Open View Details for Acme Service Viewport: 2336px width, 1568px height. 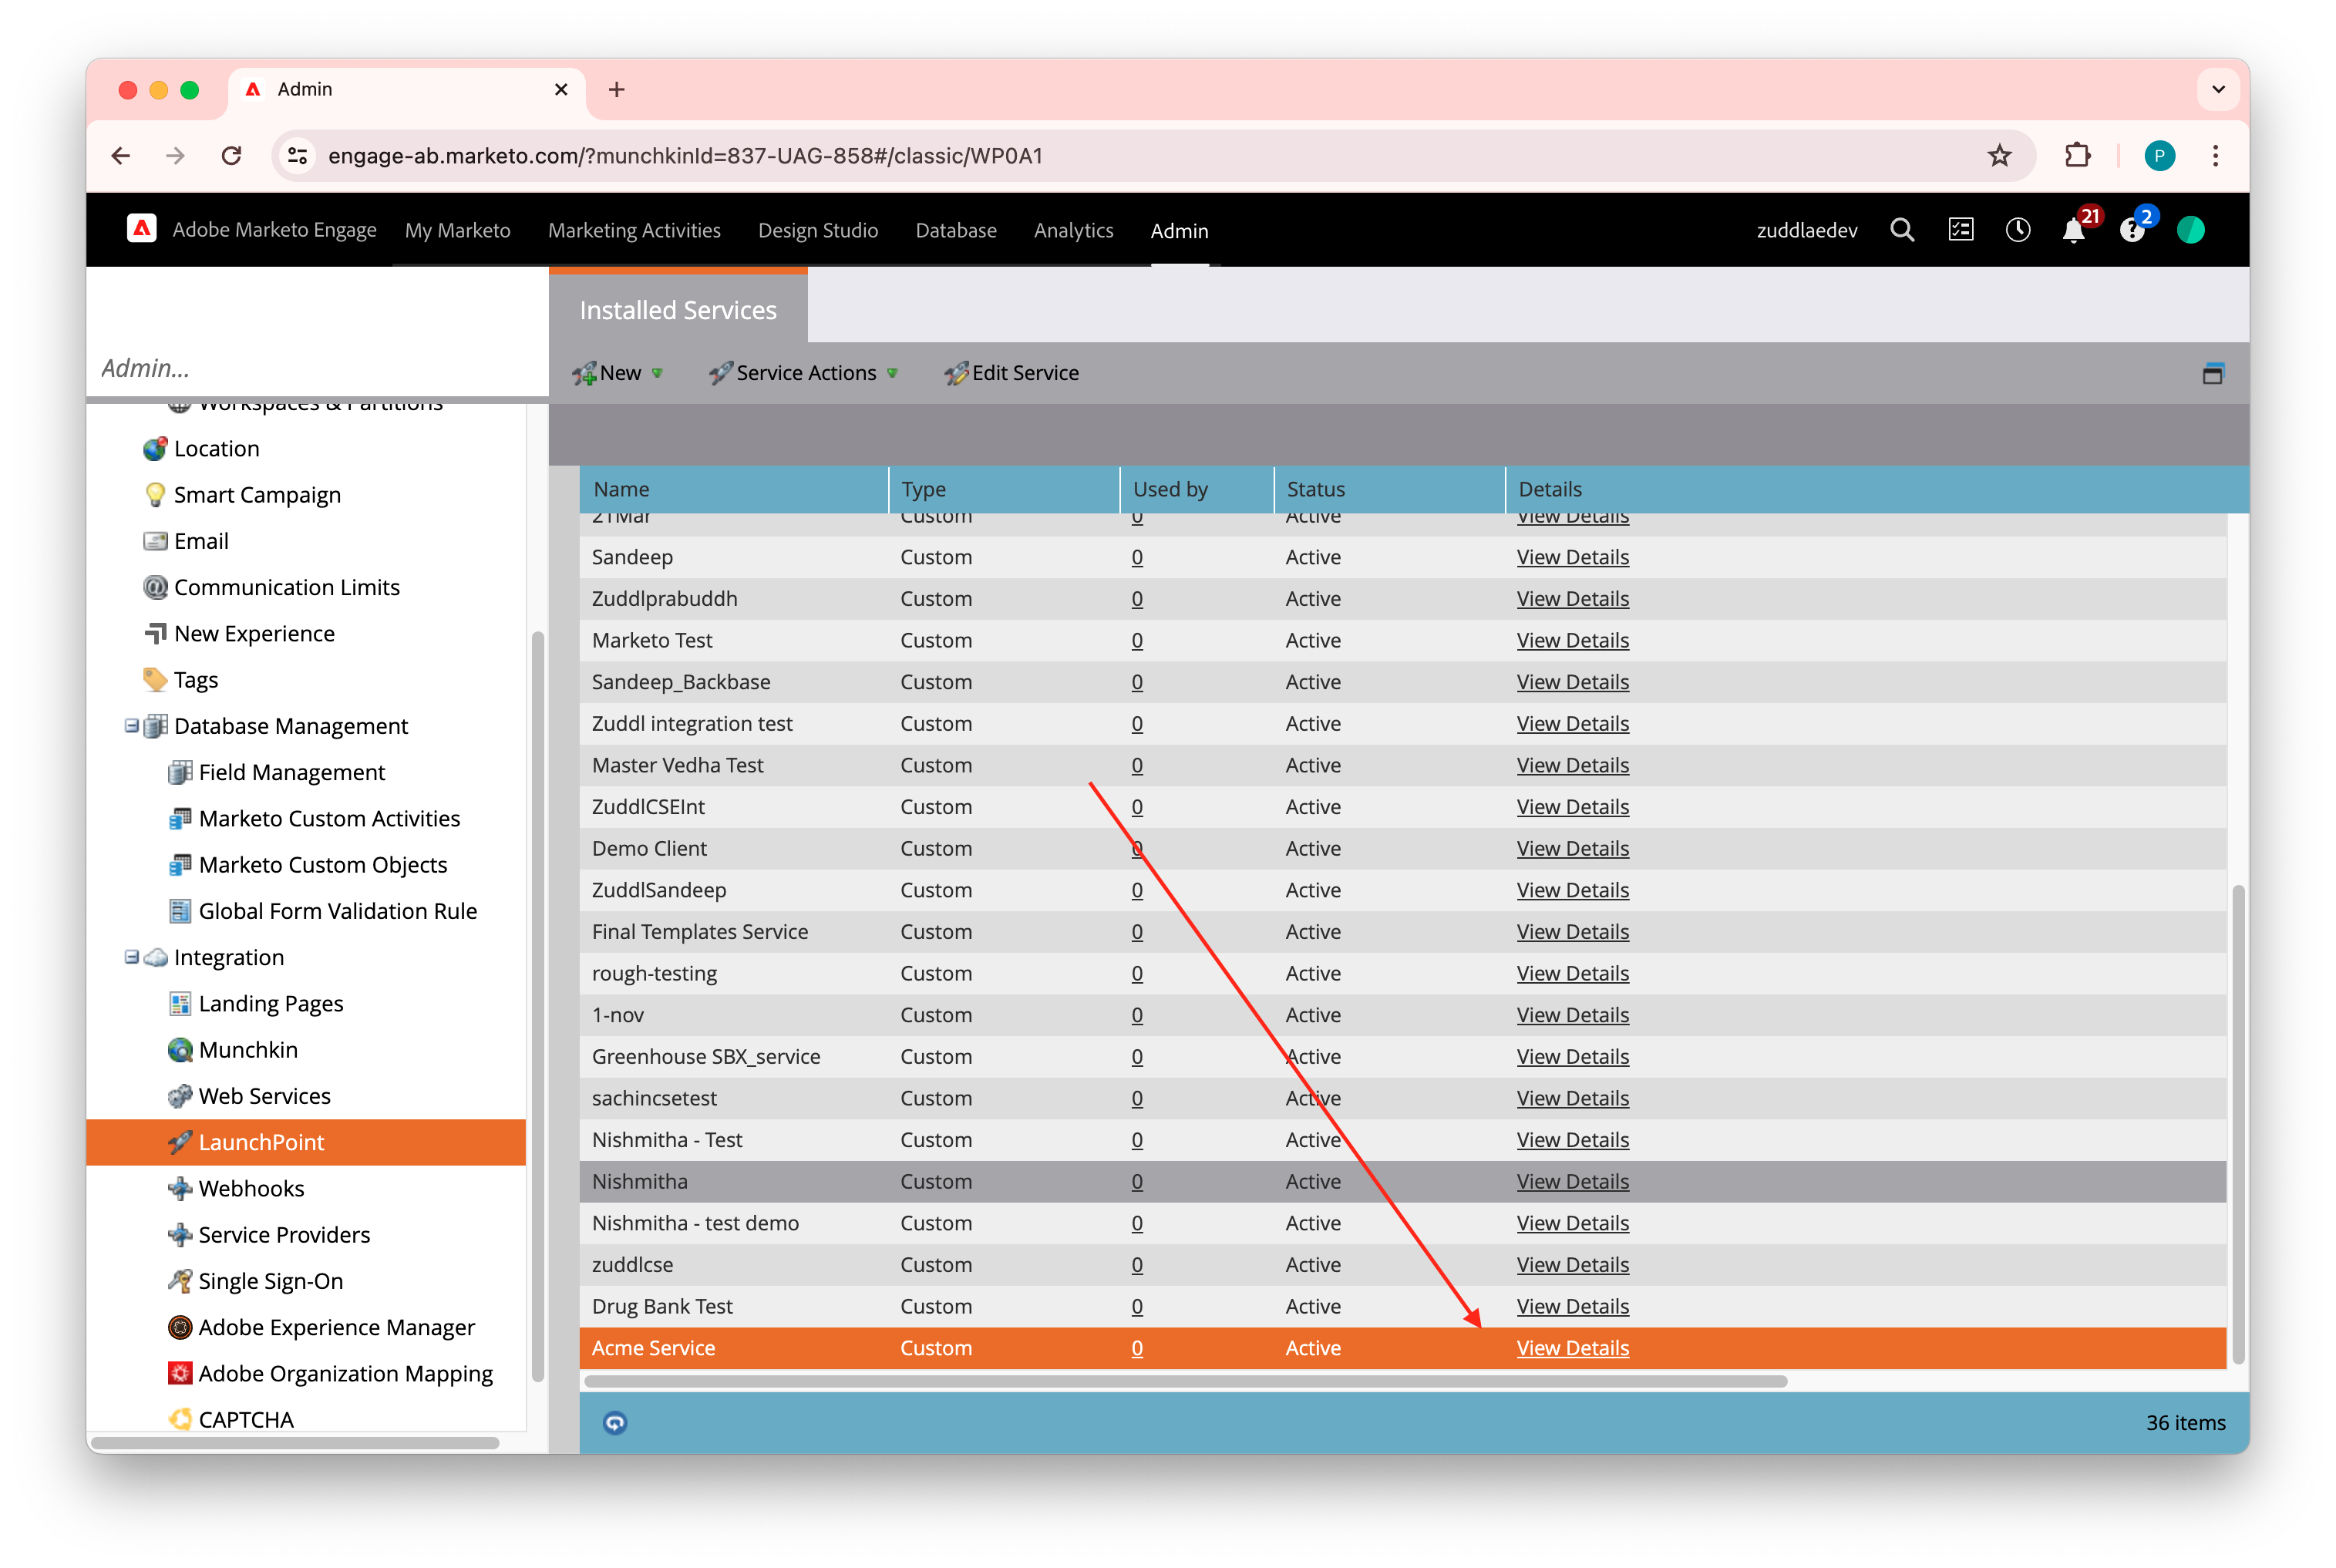coord(1572,1348)
